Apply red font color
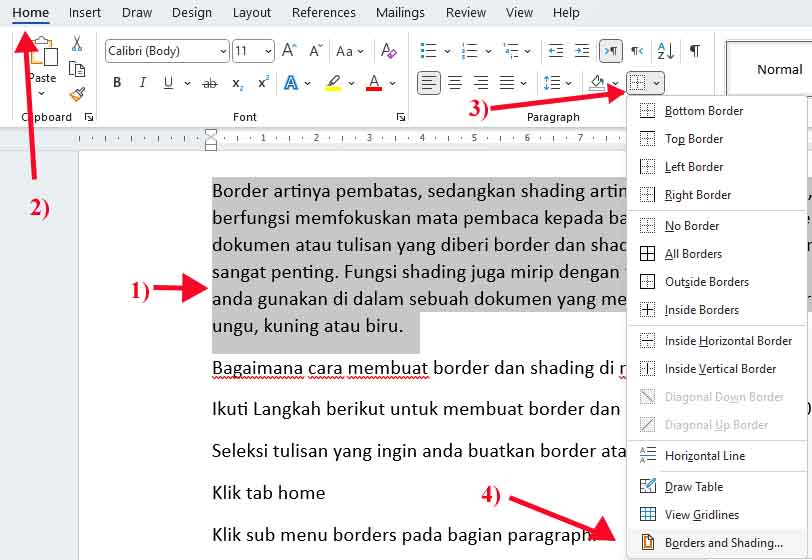The width and height of the screenshot is (812, 560). click(374, 83)
